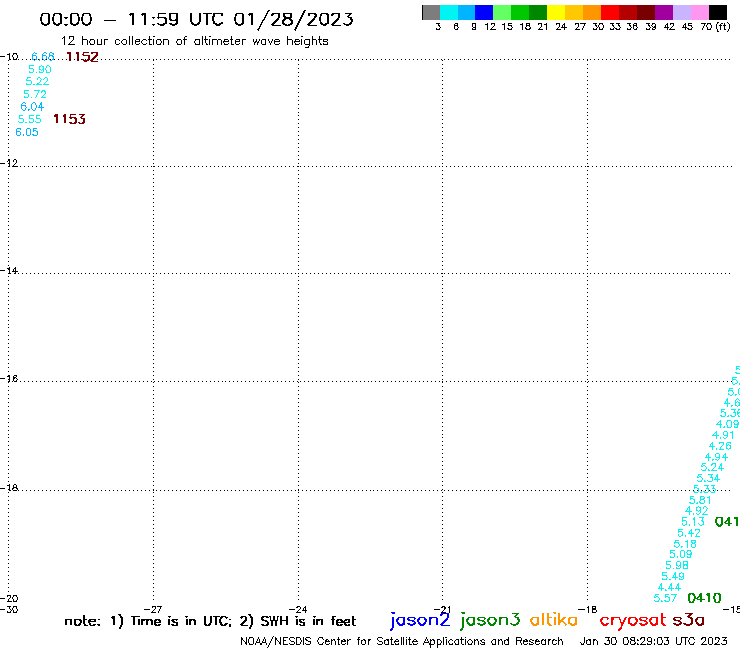
Task: Click the wave height value 5.81
Action: pyautogui.click(x=700, y=500)
